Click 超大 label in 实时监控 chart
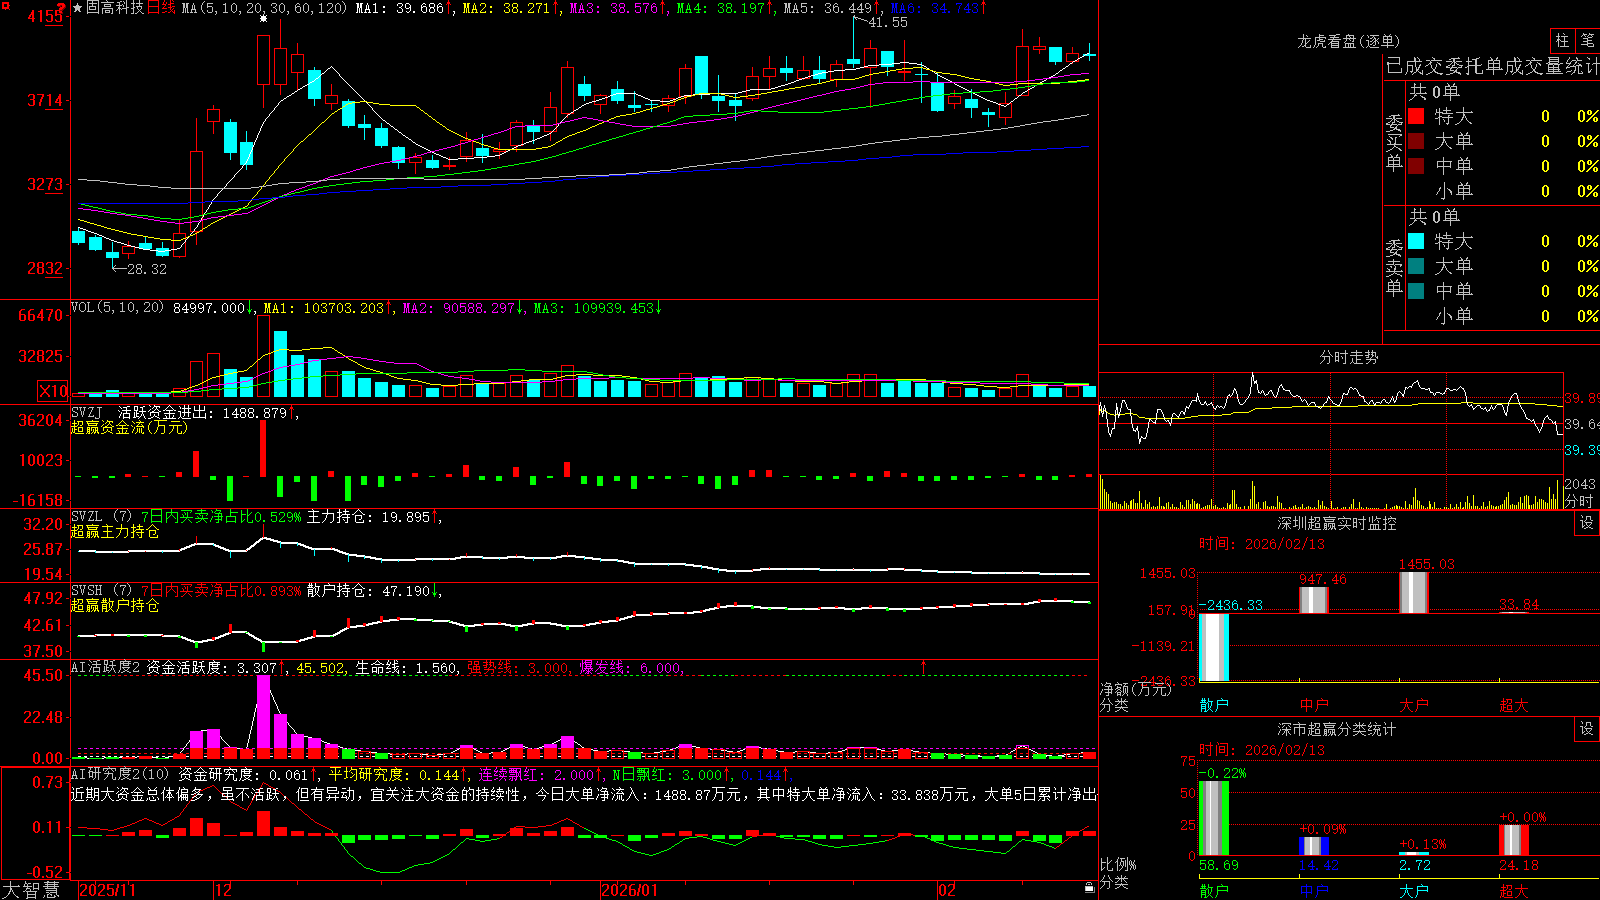The height and width of the screenshot is (900, 1600). 1514,705
